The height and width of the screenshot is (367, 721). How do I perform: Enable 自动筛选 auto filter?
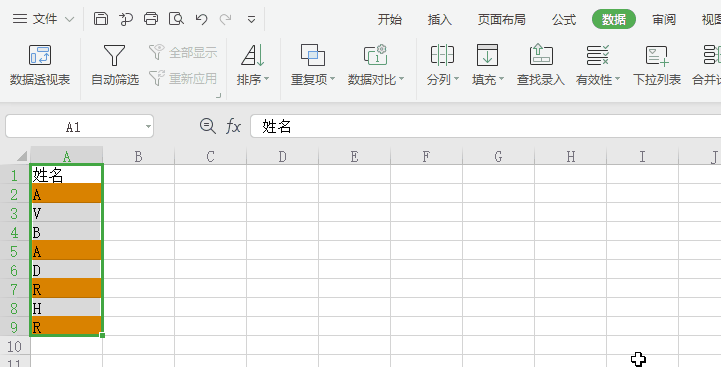(x=114, y=65)
